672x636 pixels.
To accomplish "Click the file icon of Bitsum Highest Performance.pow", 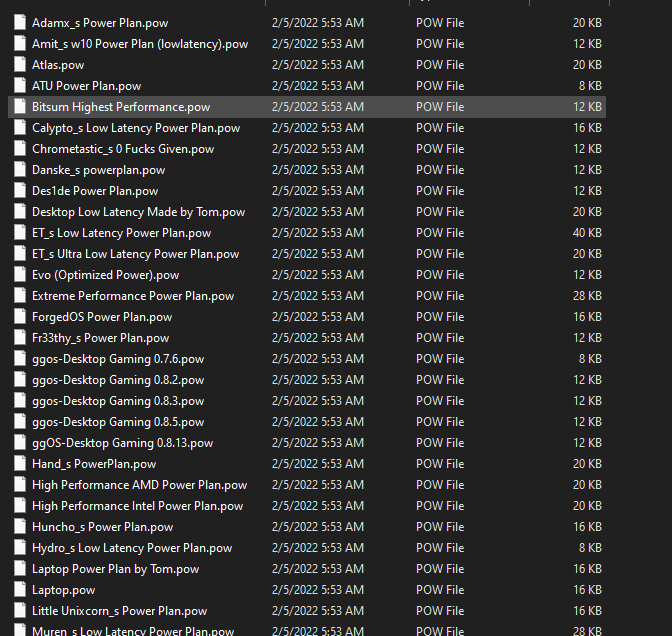I will tap(20, 106).
